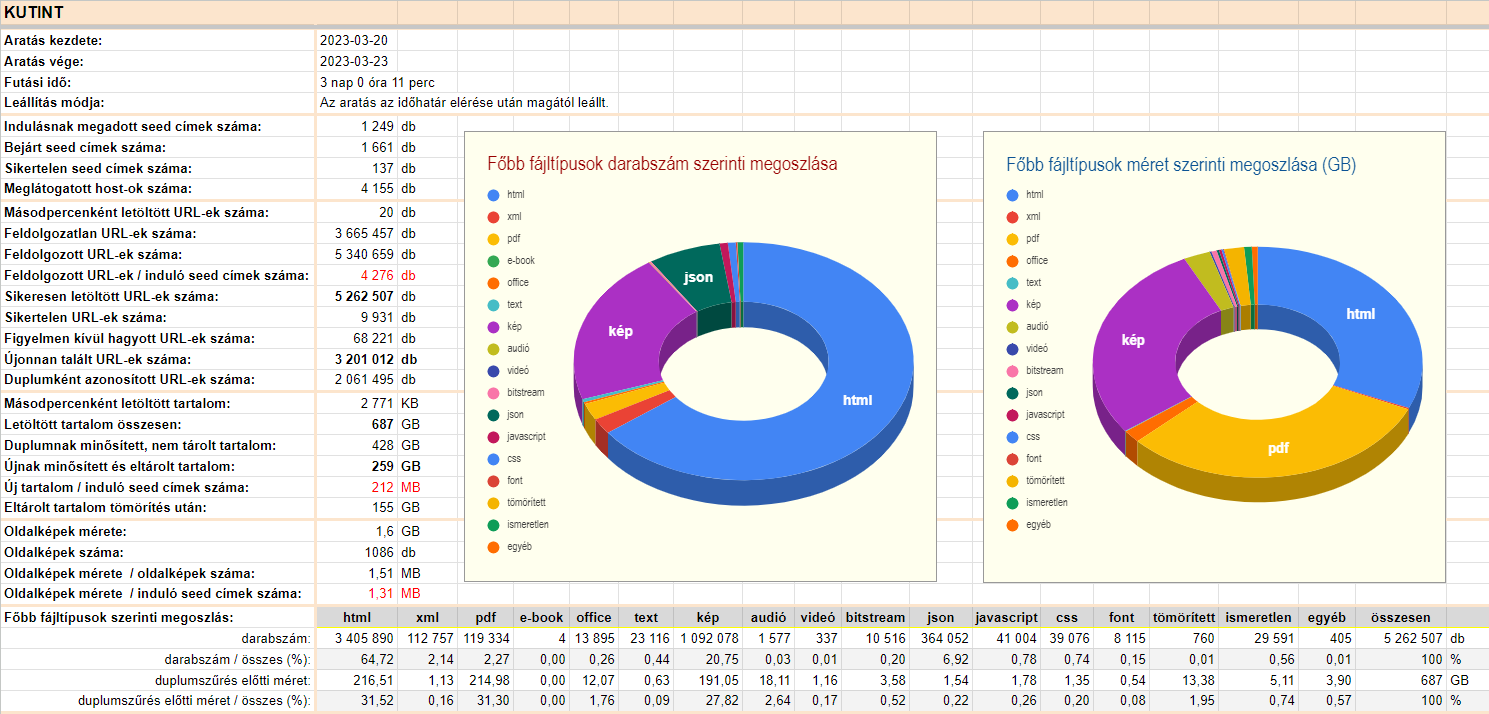Click purple kép legend swatch in size chart
Viewport: 1489px width, 714px height.
pos(1013,305)
